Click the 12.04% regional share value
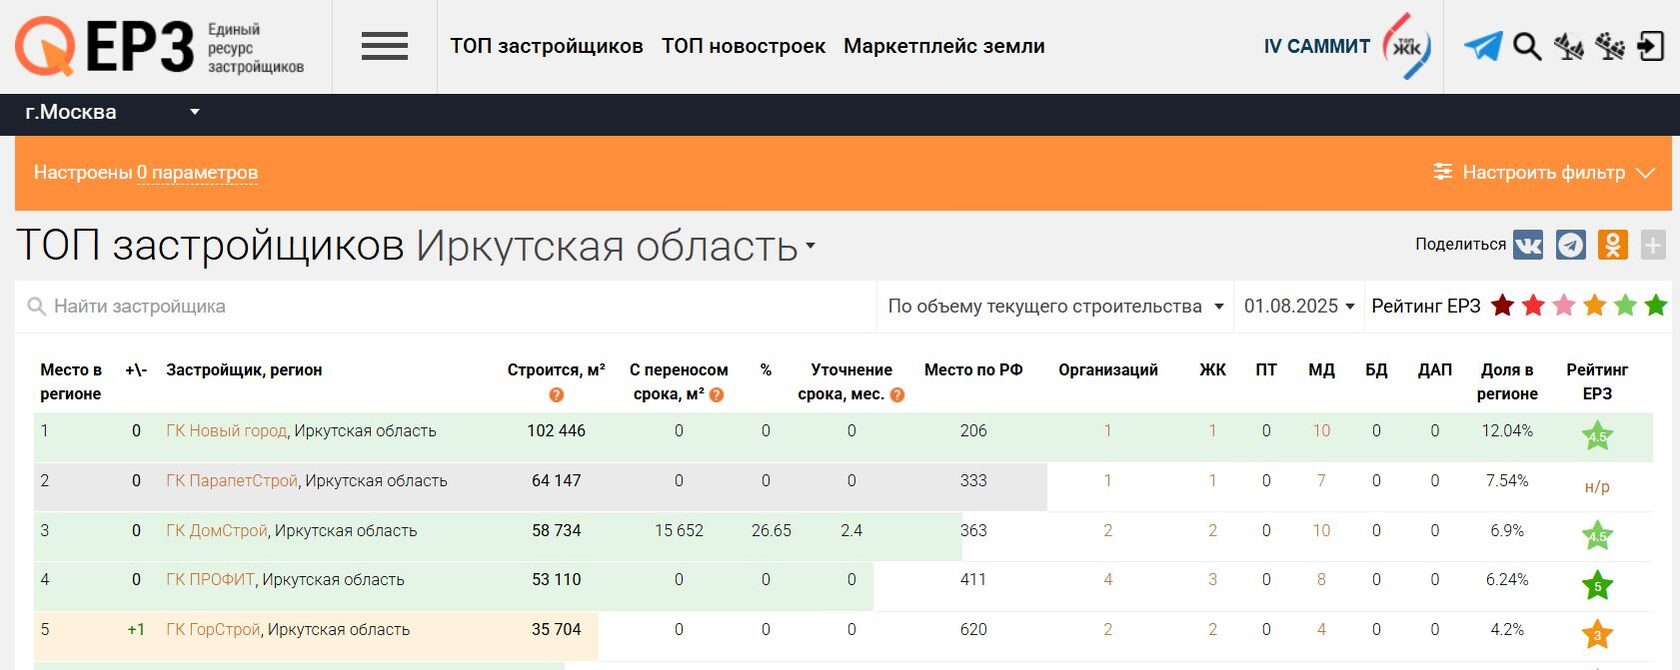The height and width of the screenshot is (670, 1680). point(1507,431)
